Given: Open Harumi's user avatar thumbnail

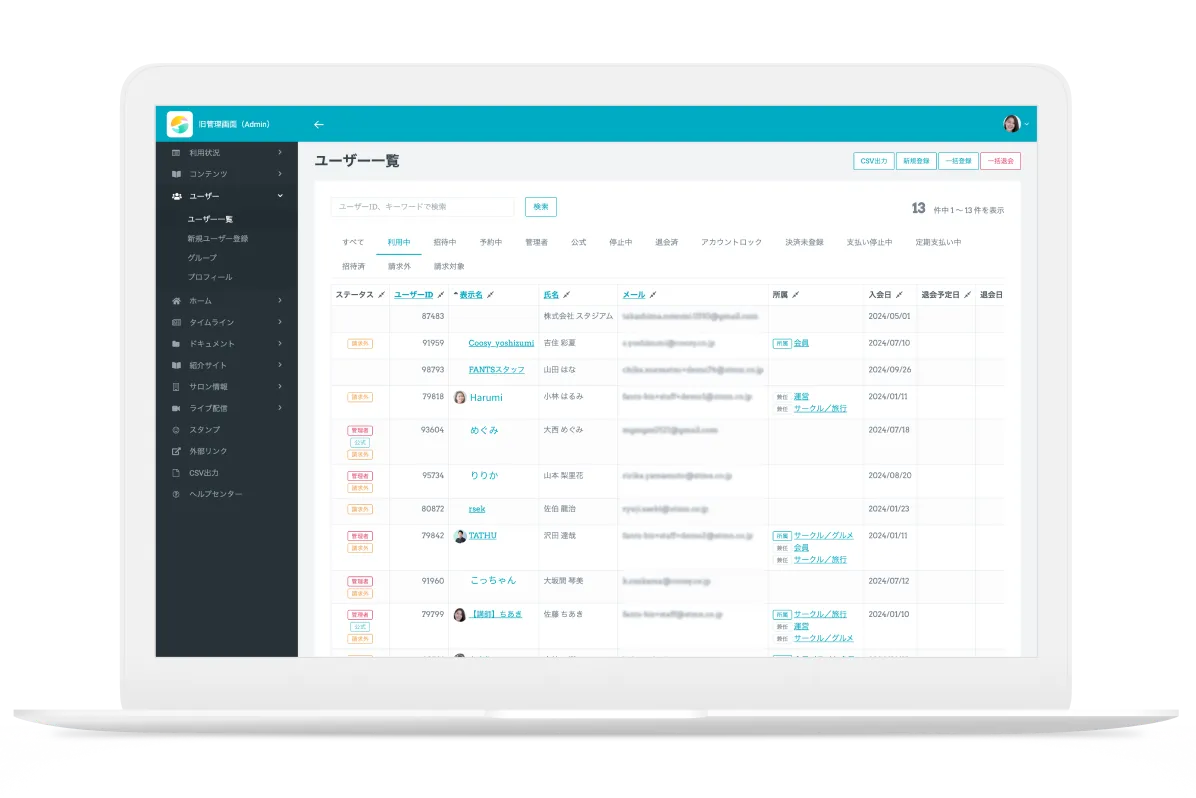Looking at the screenshot, I should click(460, 397).
